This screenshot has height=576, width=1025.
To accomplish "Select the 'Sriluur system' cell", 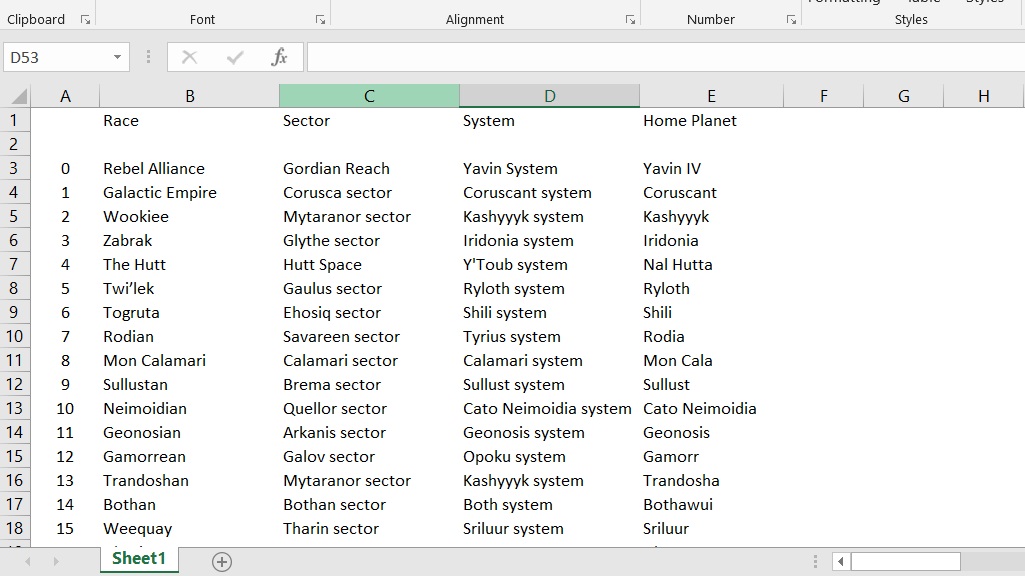I will [x=550, y=528].
